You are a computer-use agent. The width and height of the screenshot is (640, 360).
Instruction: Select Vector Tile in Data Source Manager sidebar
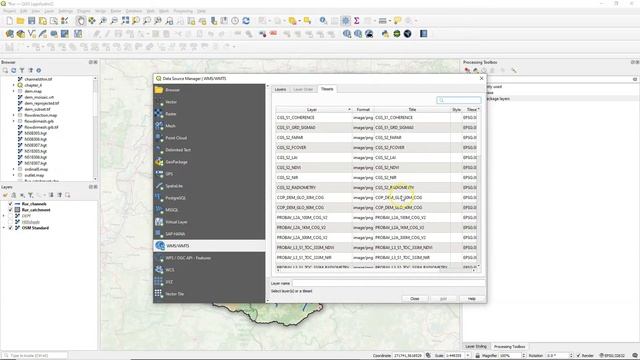[x=209, y=293]
